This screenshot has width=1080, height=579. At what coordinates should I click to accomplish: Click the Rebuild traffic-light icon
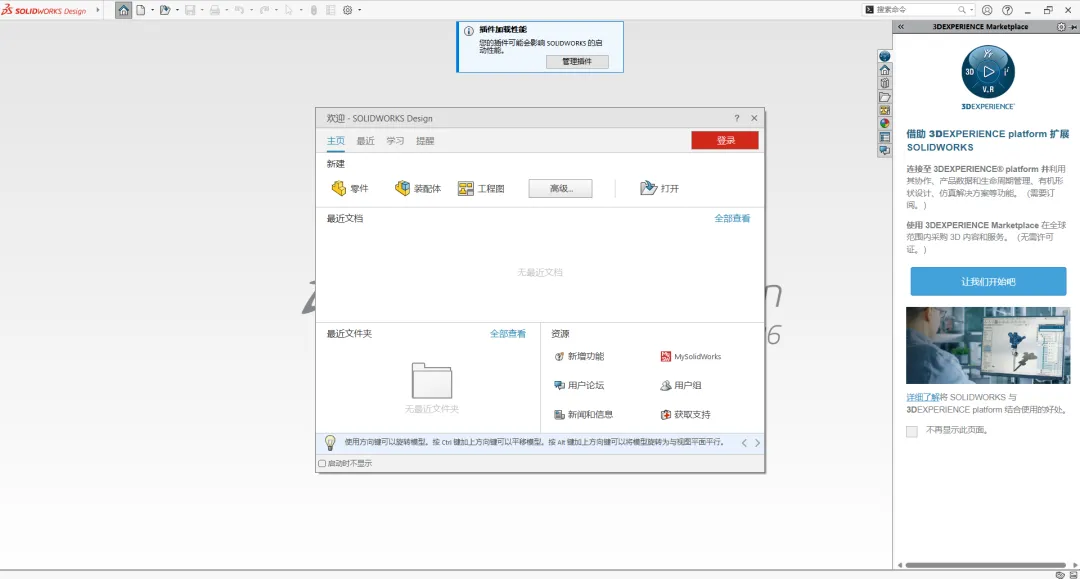point(314,10)
